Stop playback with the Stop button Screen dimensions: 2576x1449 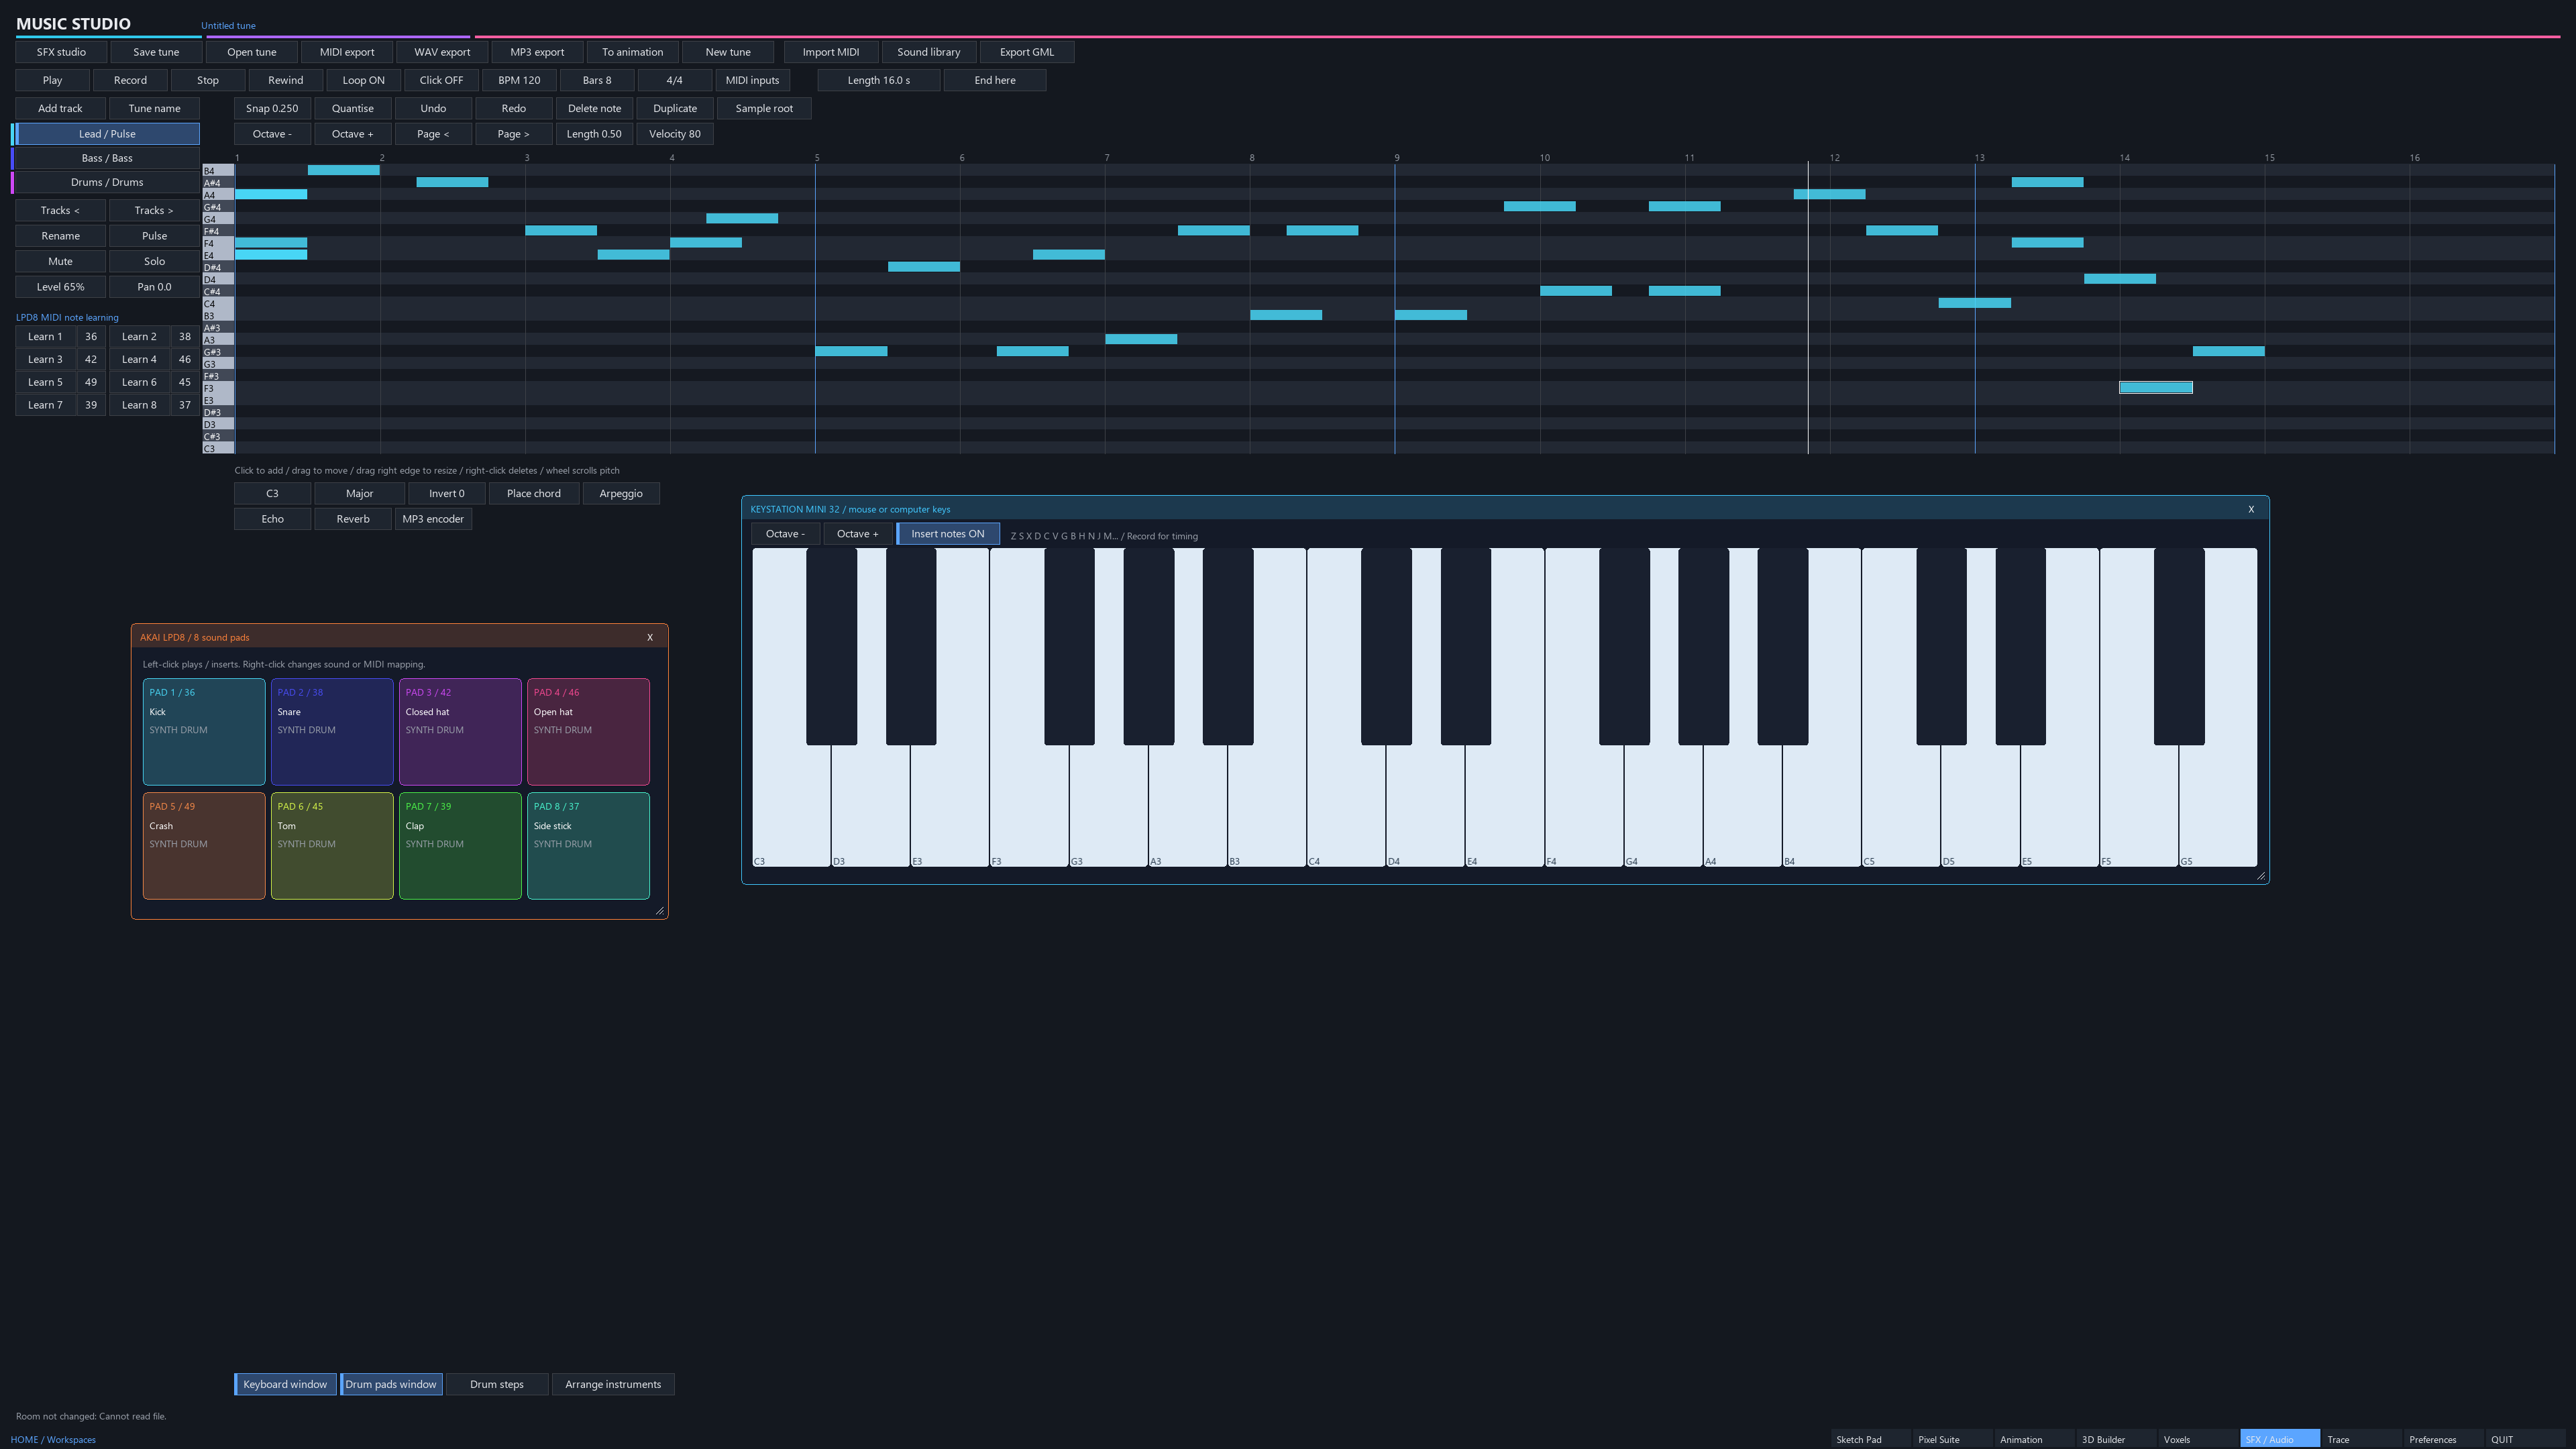[x=208, y=80]
